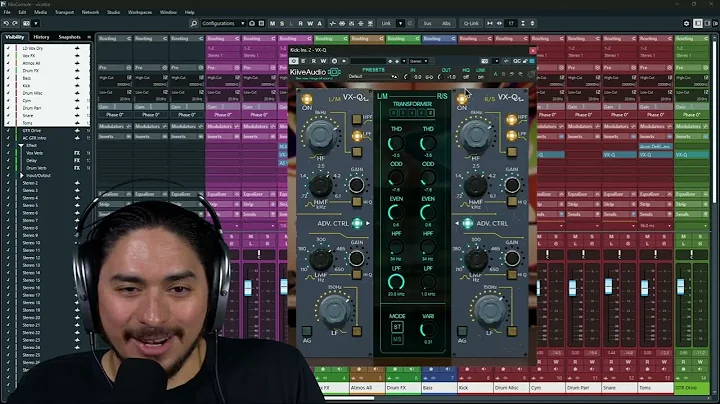Toggle the L/M ADV. CTRL green button
This screenshot has height=404, width=720.
tap(357, 223)
